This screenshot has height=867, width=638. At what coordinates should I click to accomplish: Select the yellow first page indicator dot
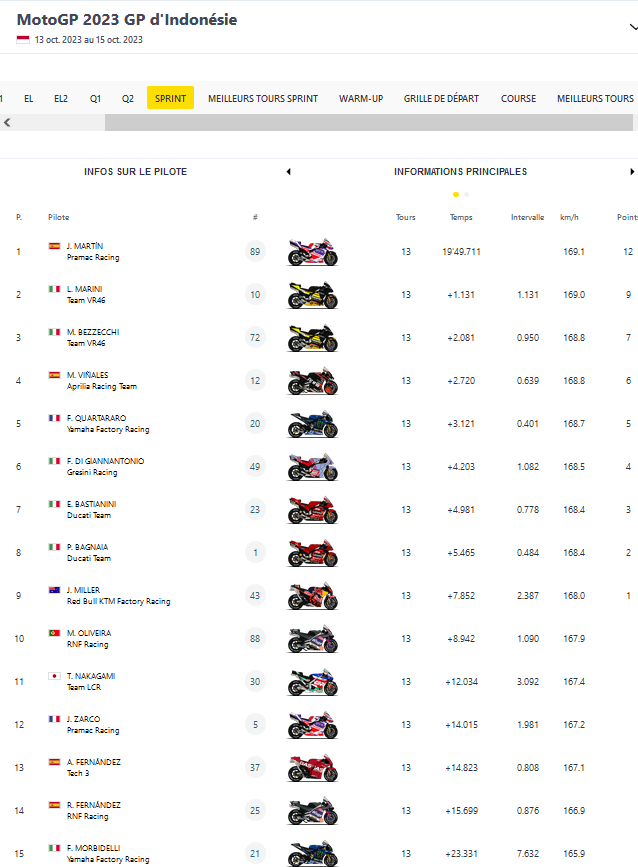tap(456, 194)
